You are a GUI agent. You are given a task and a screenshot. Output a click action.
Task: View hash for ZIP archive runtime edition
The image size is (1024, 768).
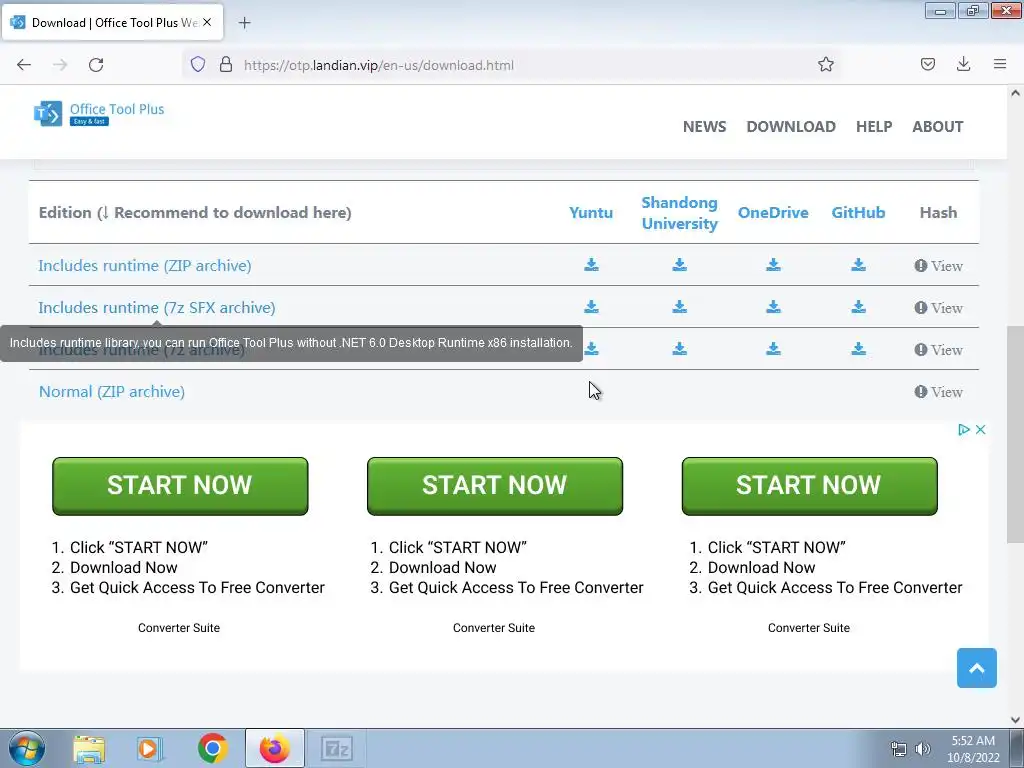click(x=938, y=266)
